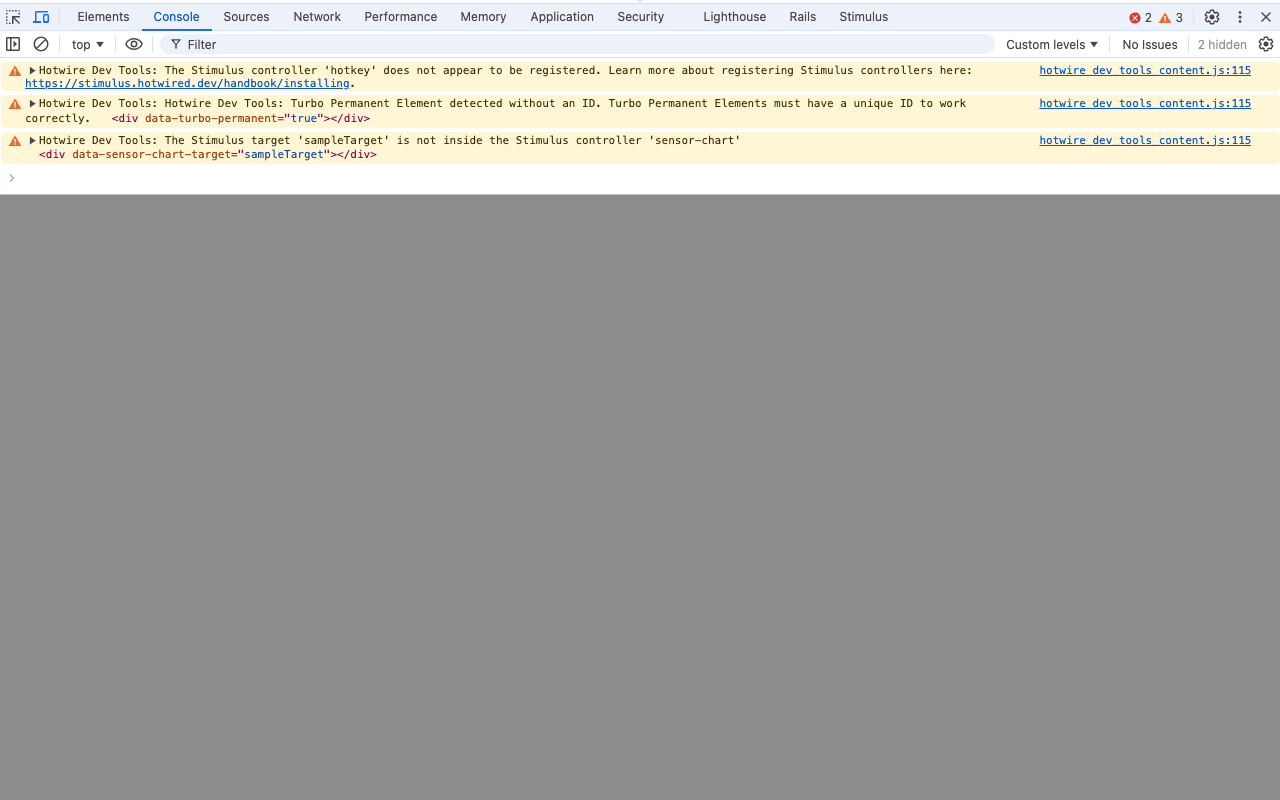Open the stimulus.hotwired.dev installing handbook link
1280x800 pixels.
coord(186,83)
